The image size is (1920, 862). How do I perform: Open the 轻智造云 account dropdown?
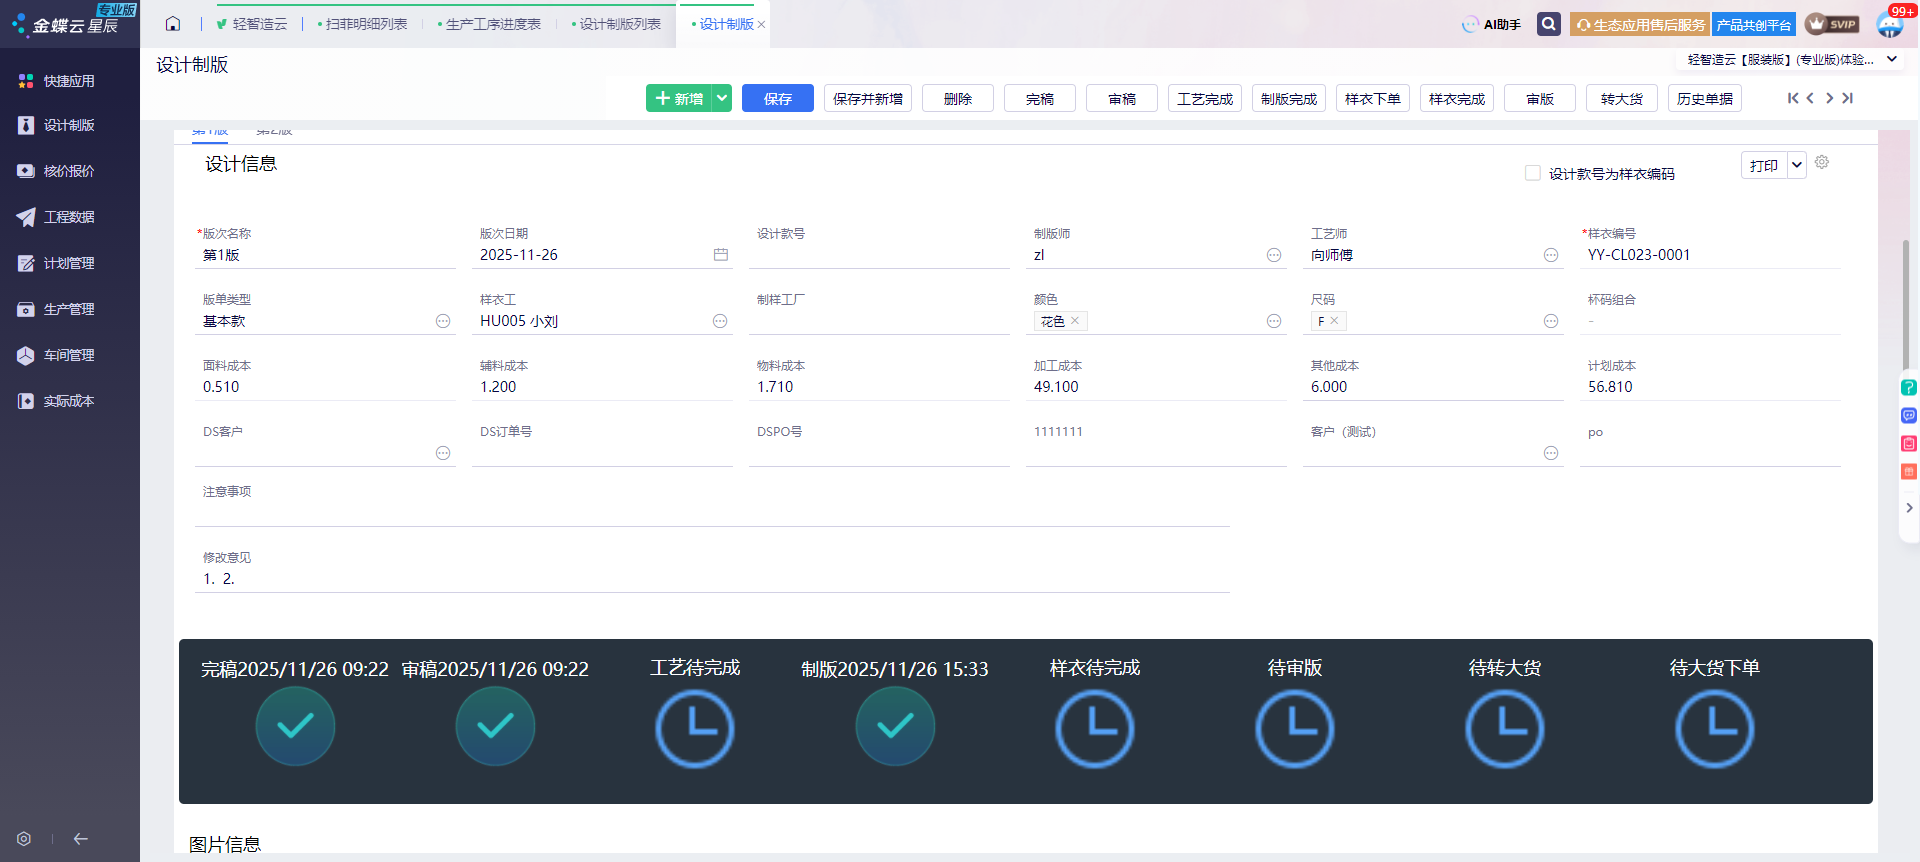click(1892, 60)
